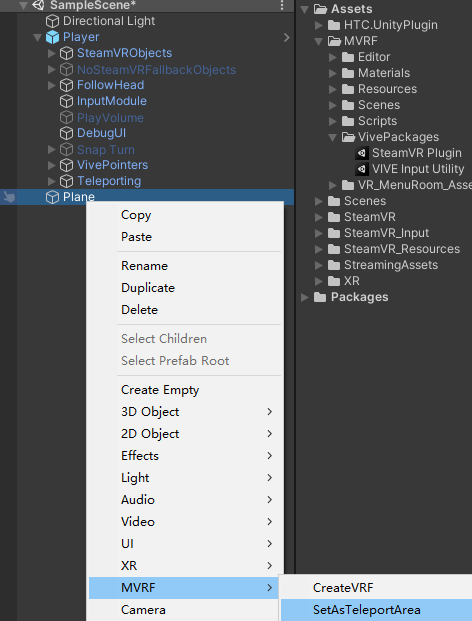This screenshot has height=621, width=472.
Task: Click the SteamVRObjects cube icon
Action: pyautogui.click(x=66, y=53)
